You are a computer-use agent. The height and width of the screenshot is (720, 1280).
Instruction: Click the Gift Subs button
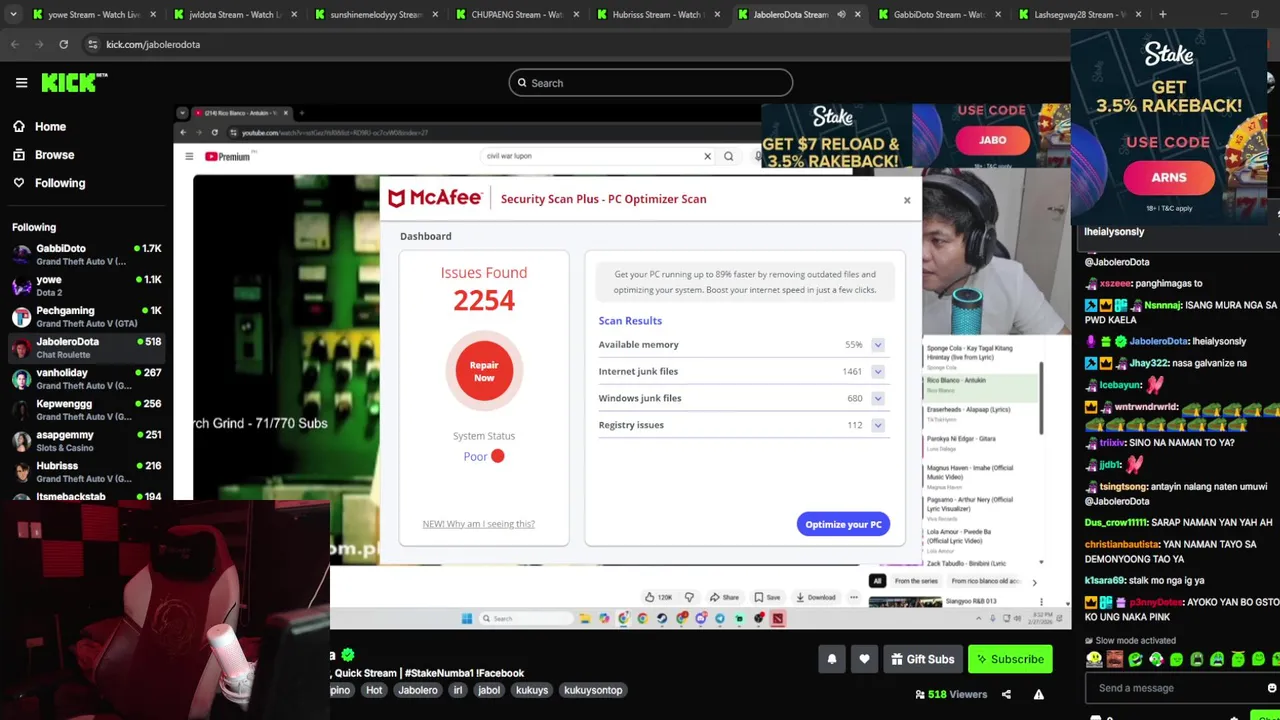tap(922, 659)
